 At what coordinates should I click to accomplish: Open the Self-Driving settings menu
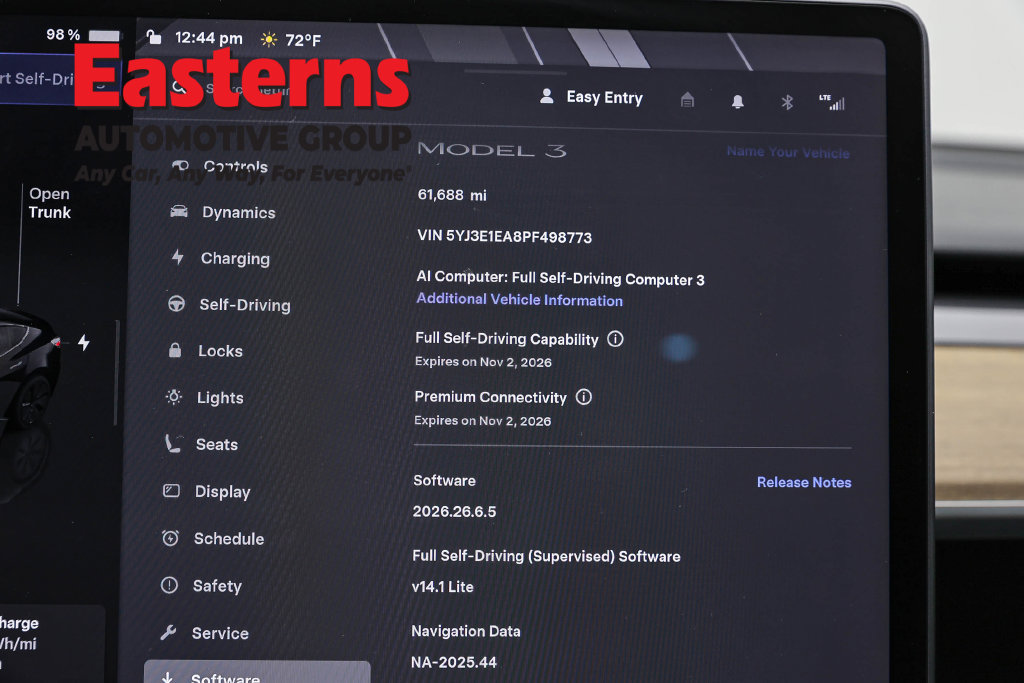point(229,305)
